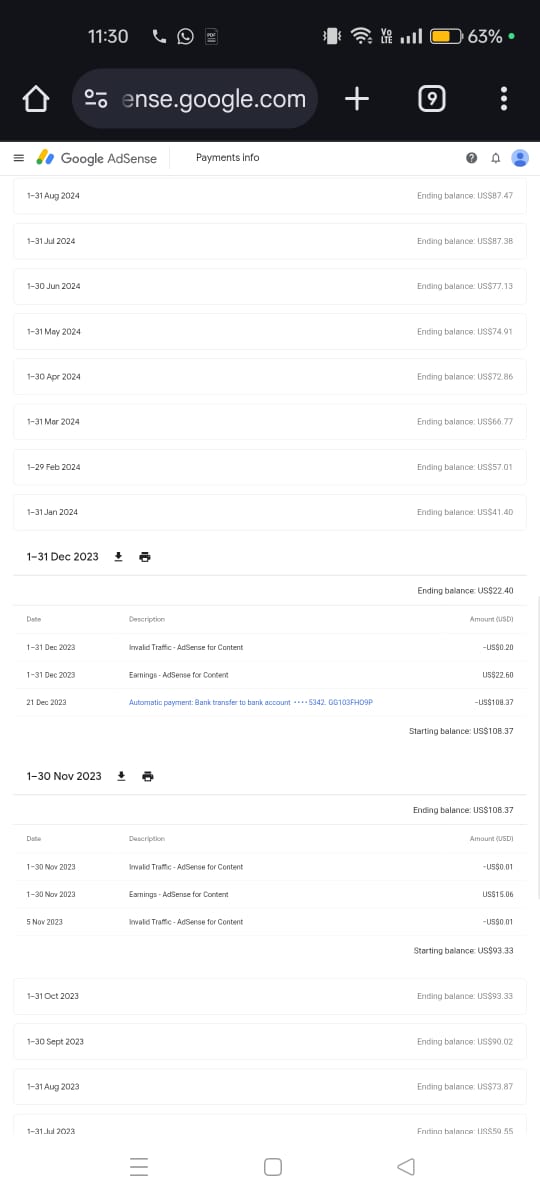Expand the 1–31 Oct 2023 transactions row

(270, 996)
